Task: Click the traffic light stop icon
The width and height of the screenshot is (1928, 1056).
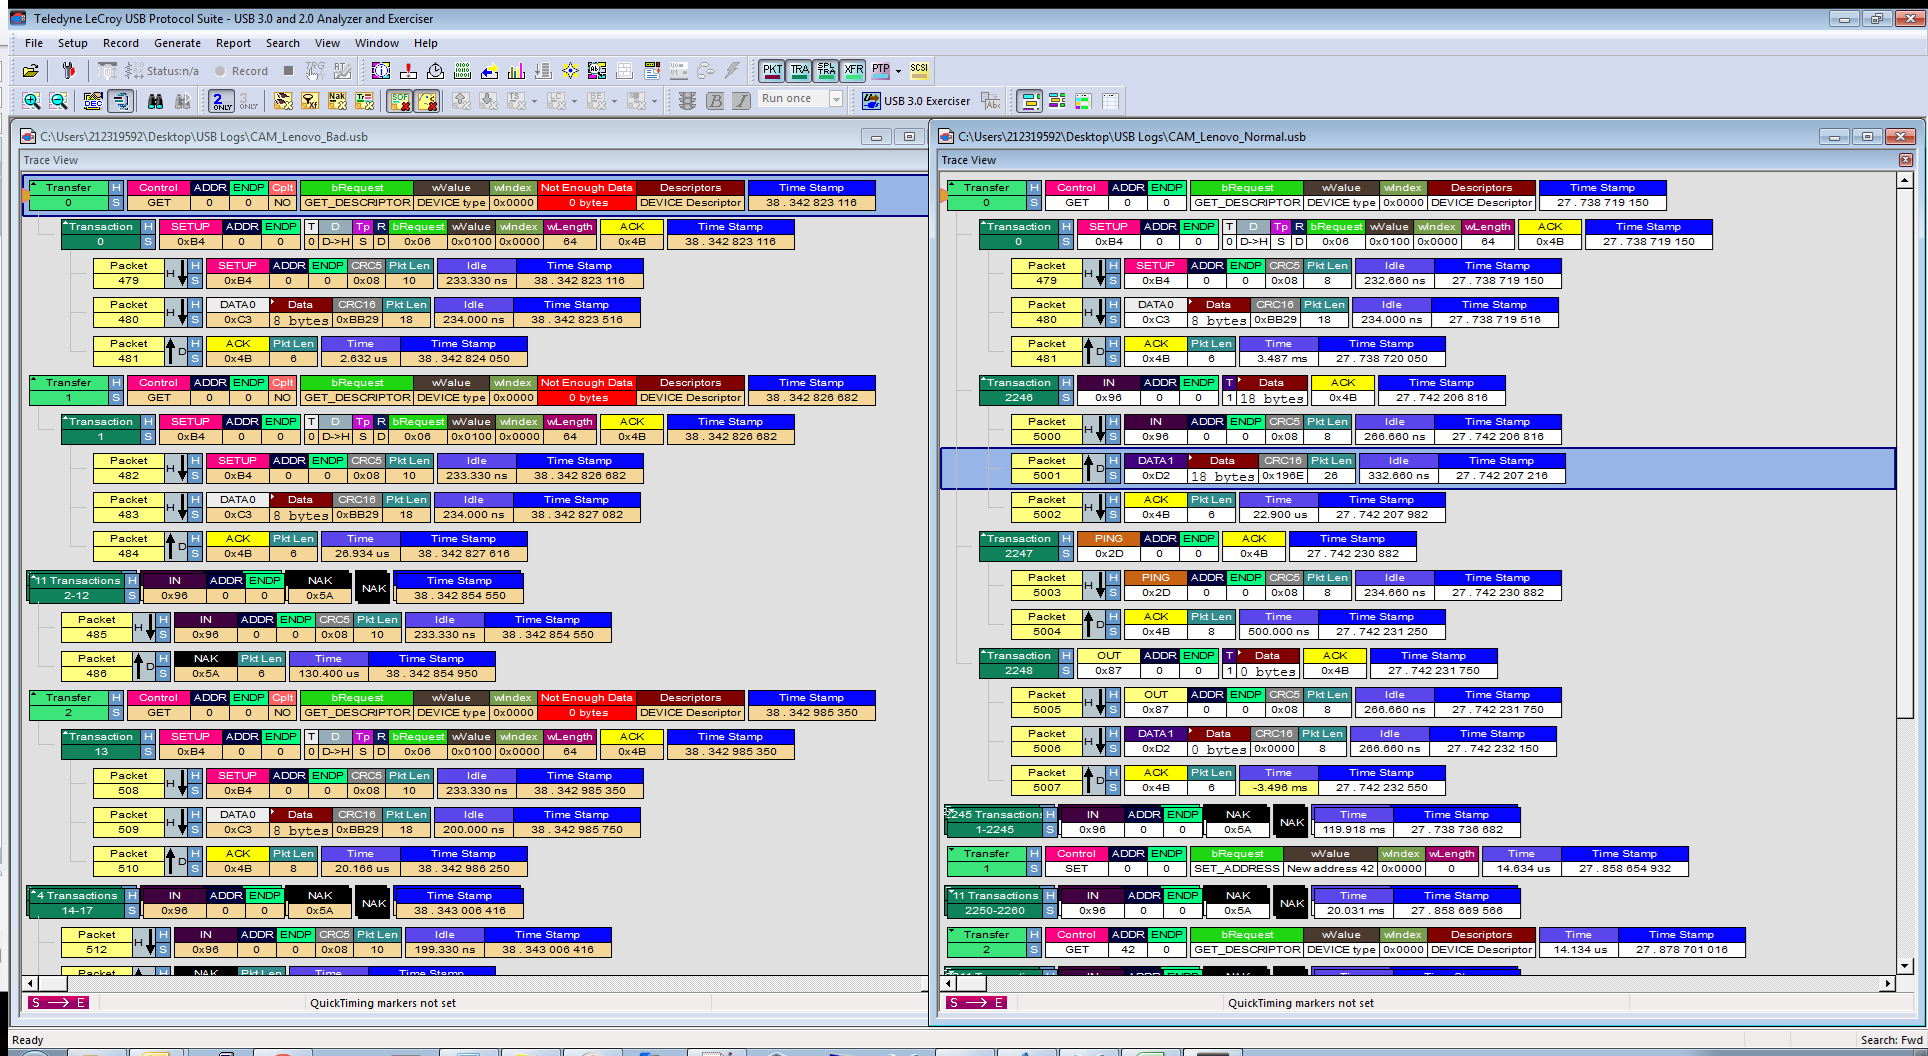Action: pyautogui.click(x=687, y=101)
